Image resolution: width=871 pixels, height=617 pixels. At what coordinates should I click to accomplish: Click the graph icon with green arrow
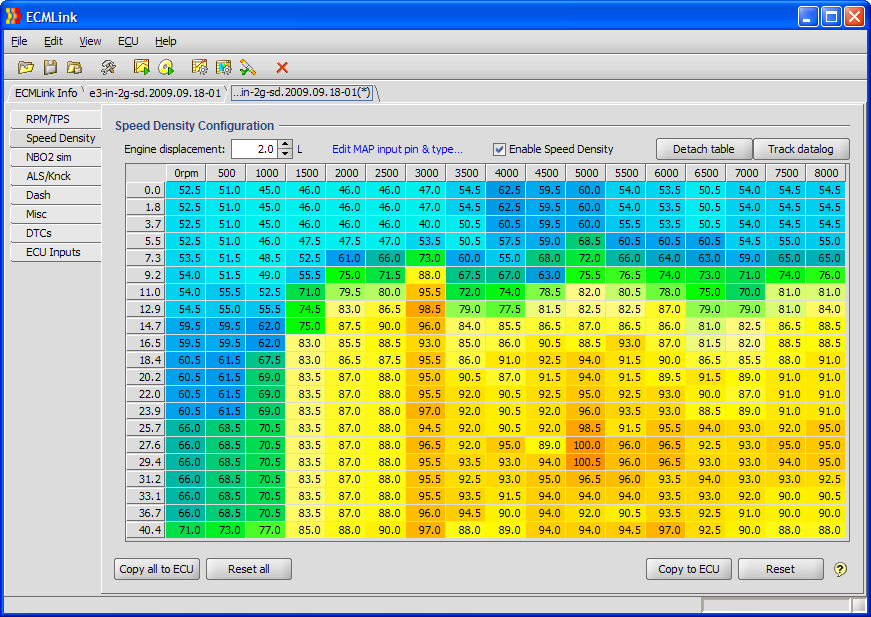(142, 67)
